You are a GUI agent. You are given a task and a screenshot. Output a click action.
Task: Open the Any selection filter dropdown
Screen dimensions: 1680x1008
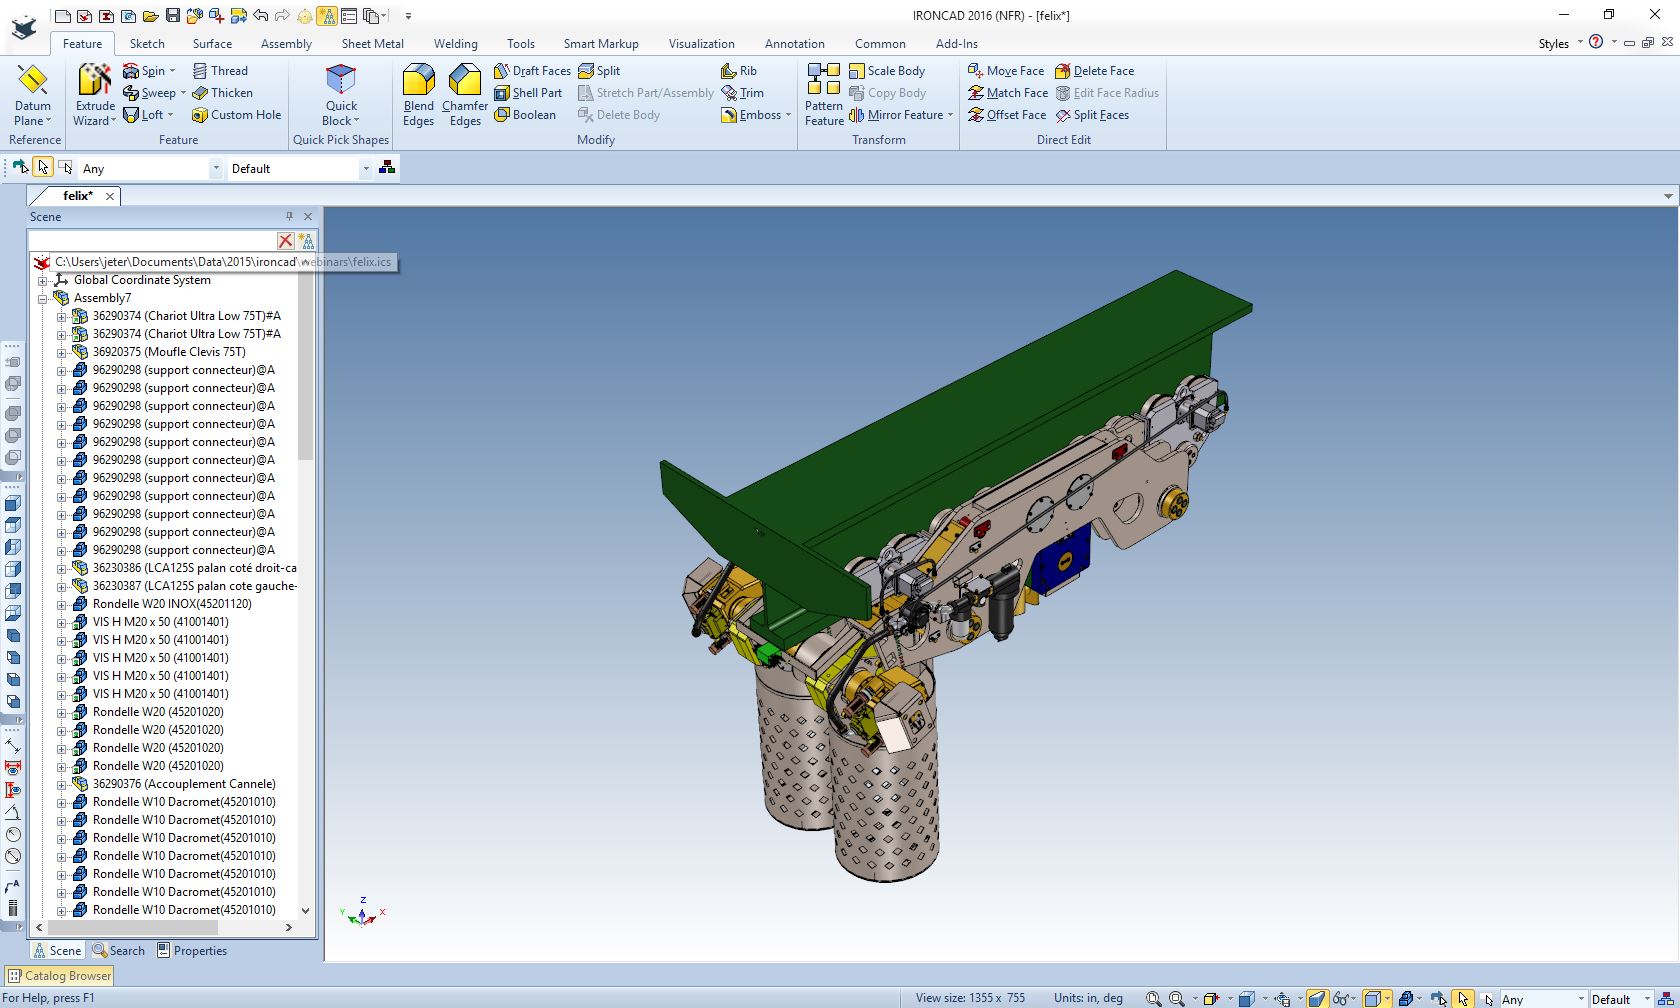pos(215,169)
